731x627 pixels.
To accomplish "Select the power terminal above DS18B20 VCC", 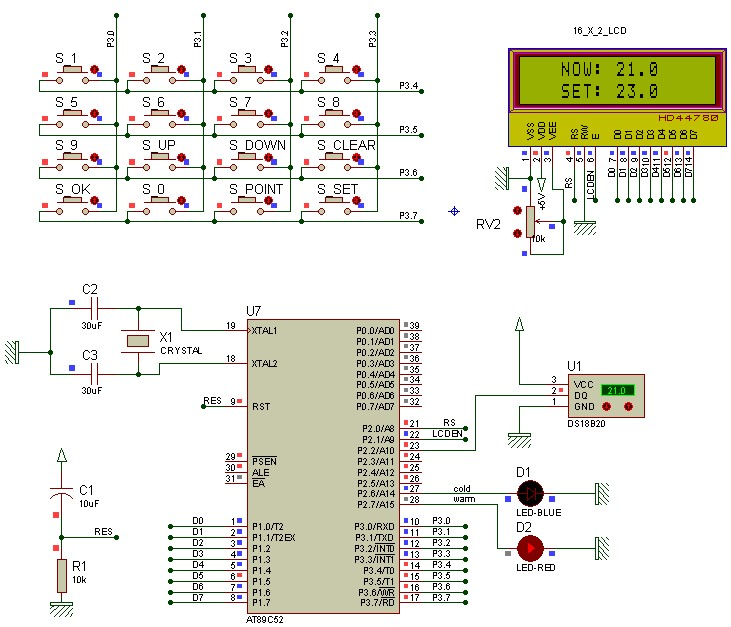I will pyautogui.click(x=519, y=324).
